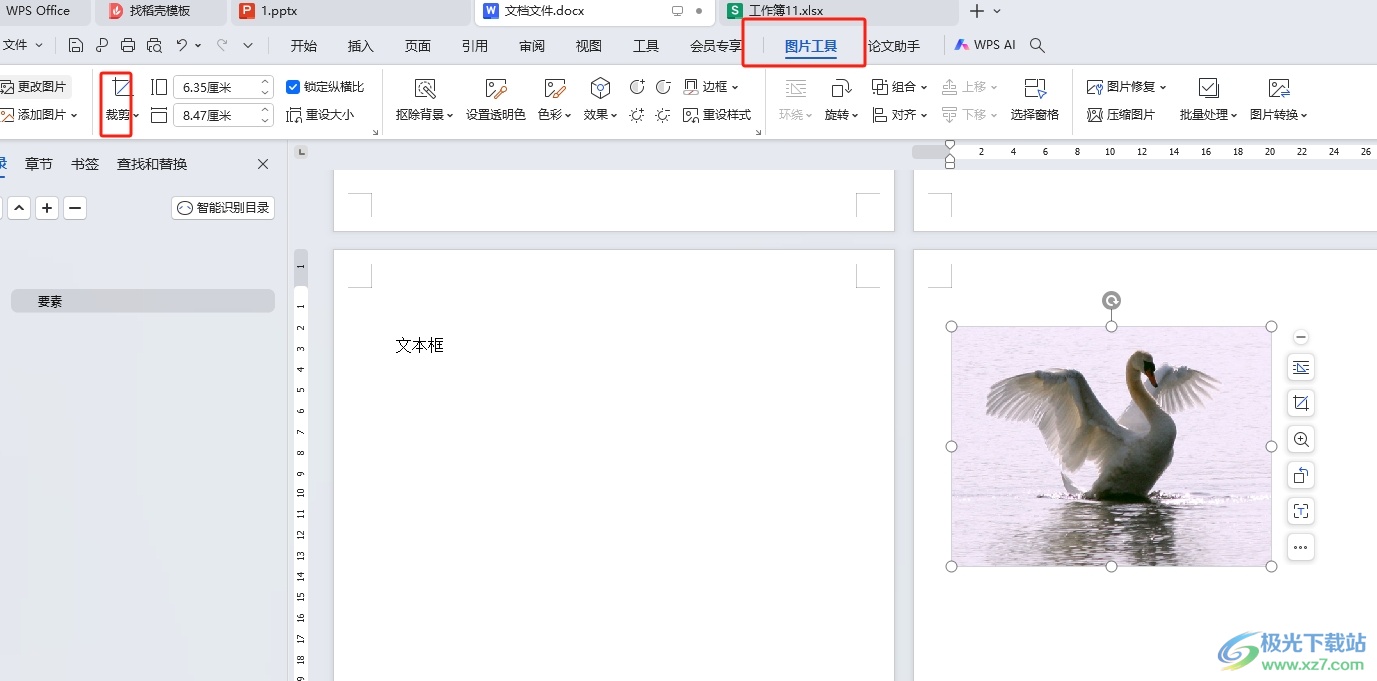1377x681 pixels.
Task: Open the WPS AI button
Action: (985, 45)
